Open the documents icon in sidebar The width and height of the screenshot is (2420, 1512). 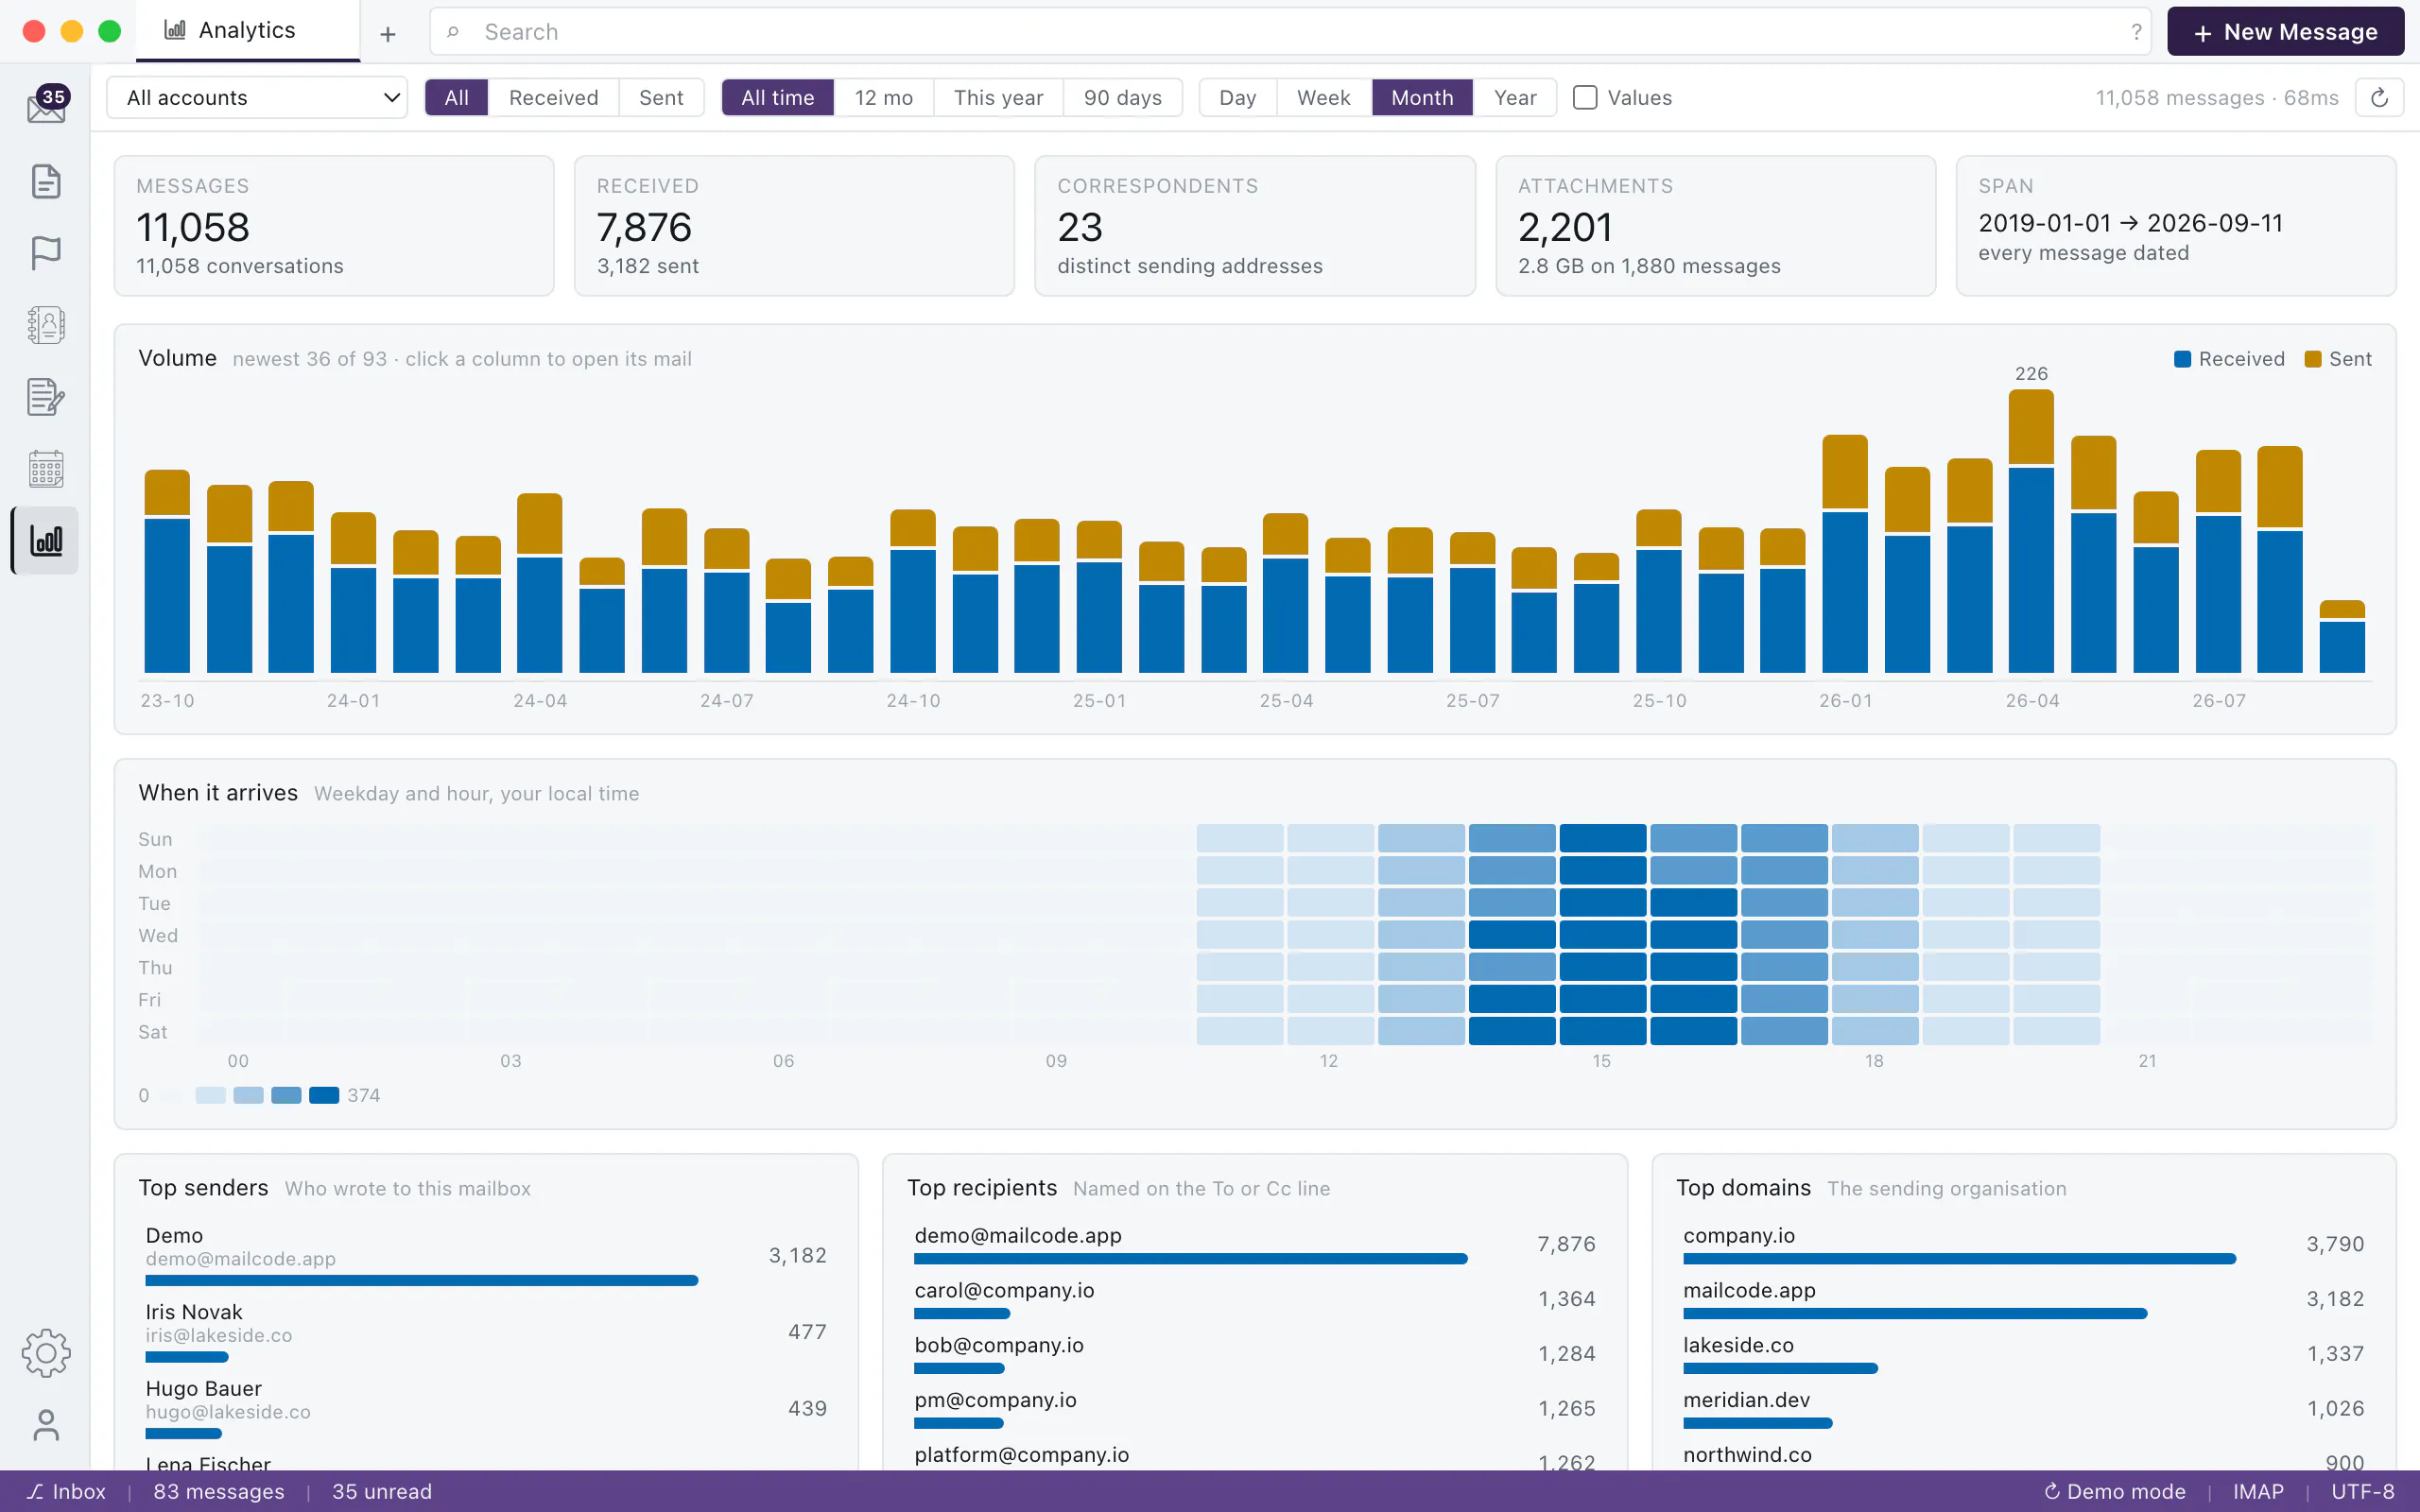click(46, 181)
